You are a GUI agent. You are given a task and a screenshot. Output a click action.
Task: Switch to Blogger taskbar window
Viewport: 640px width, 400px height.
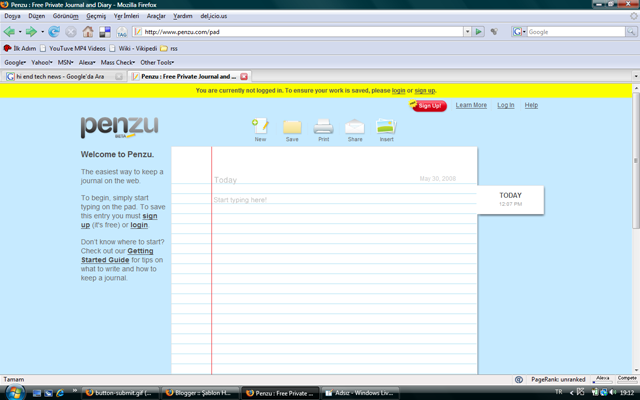[200, 393]
